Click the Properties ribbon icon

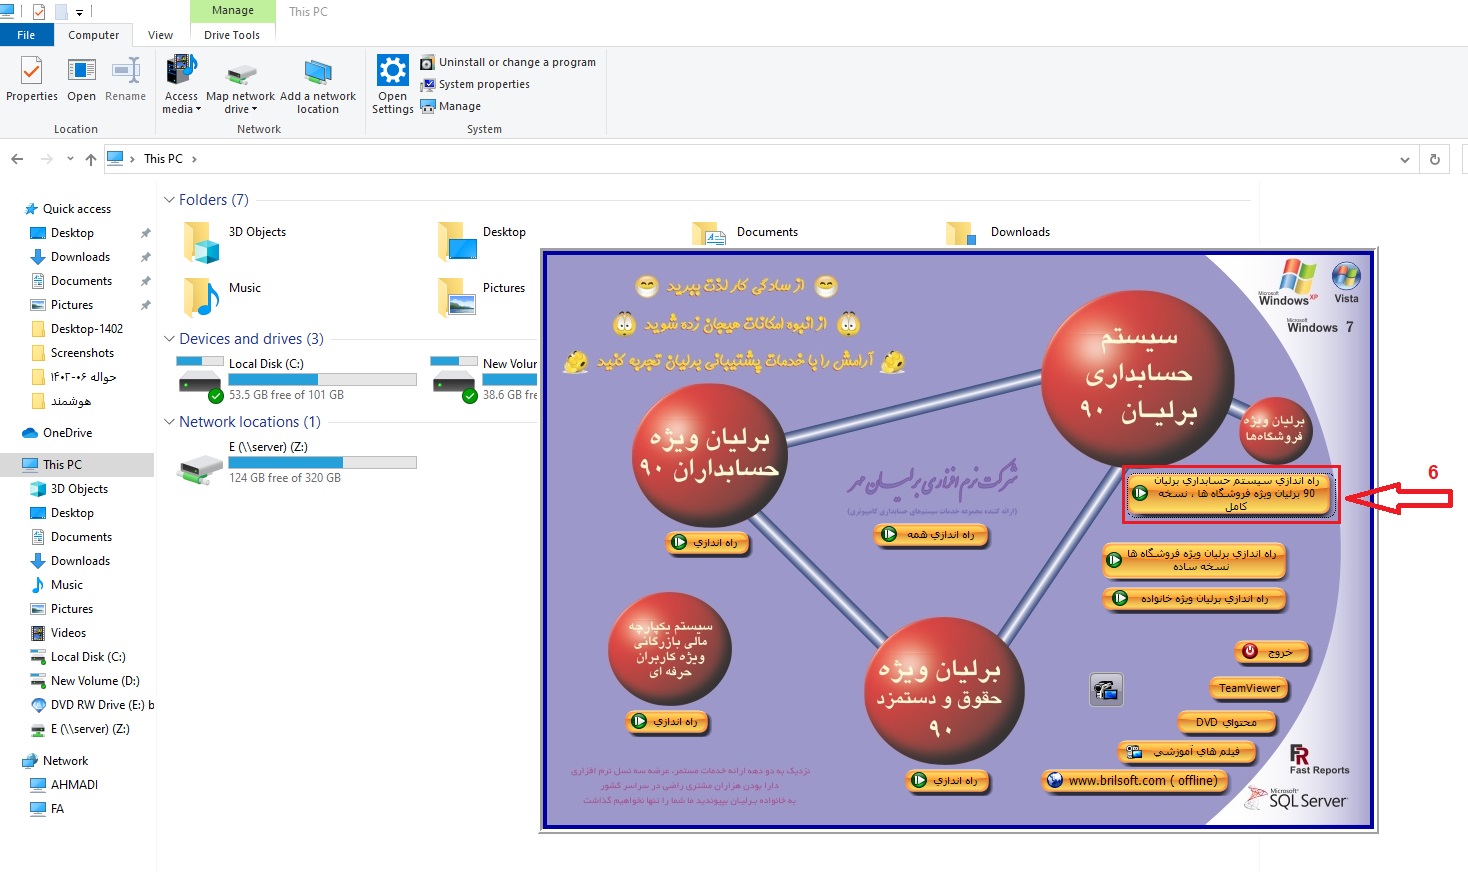[32, 79]
